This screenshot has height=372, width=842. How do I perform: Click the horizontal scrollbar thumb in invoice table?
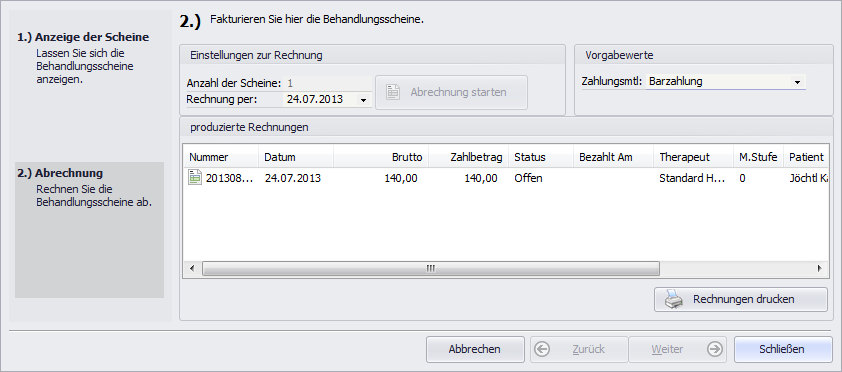click(431, 268)
